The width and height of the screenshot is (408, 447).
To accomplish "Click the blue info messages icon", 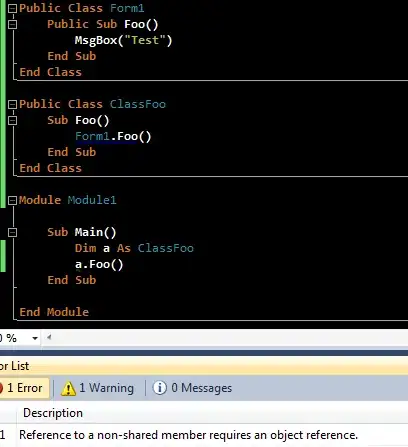I will tap(159, 388).
